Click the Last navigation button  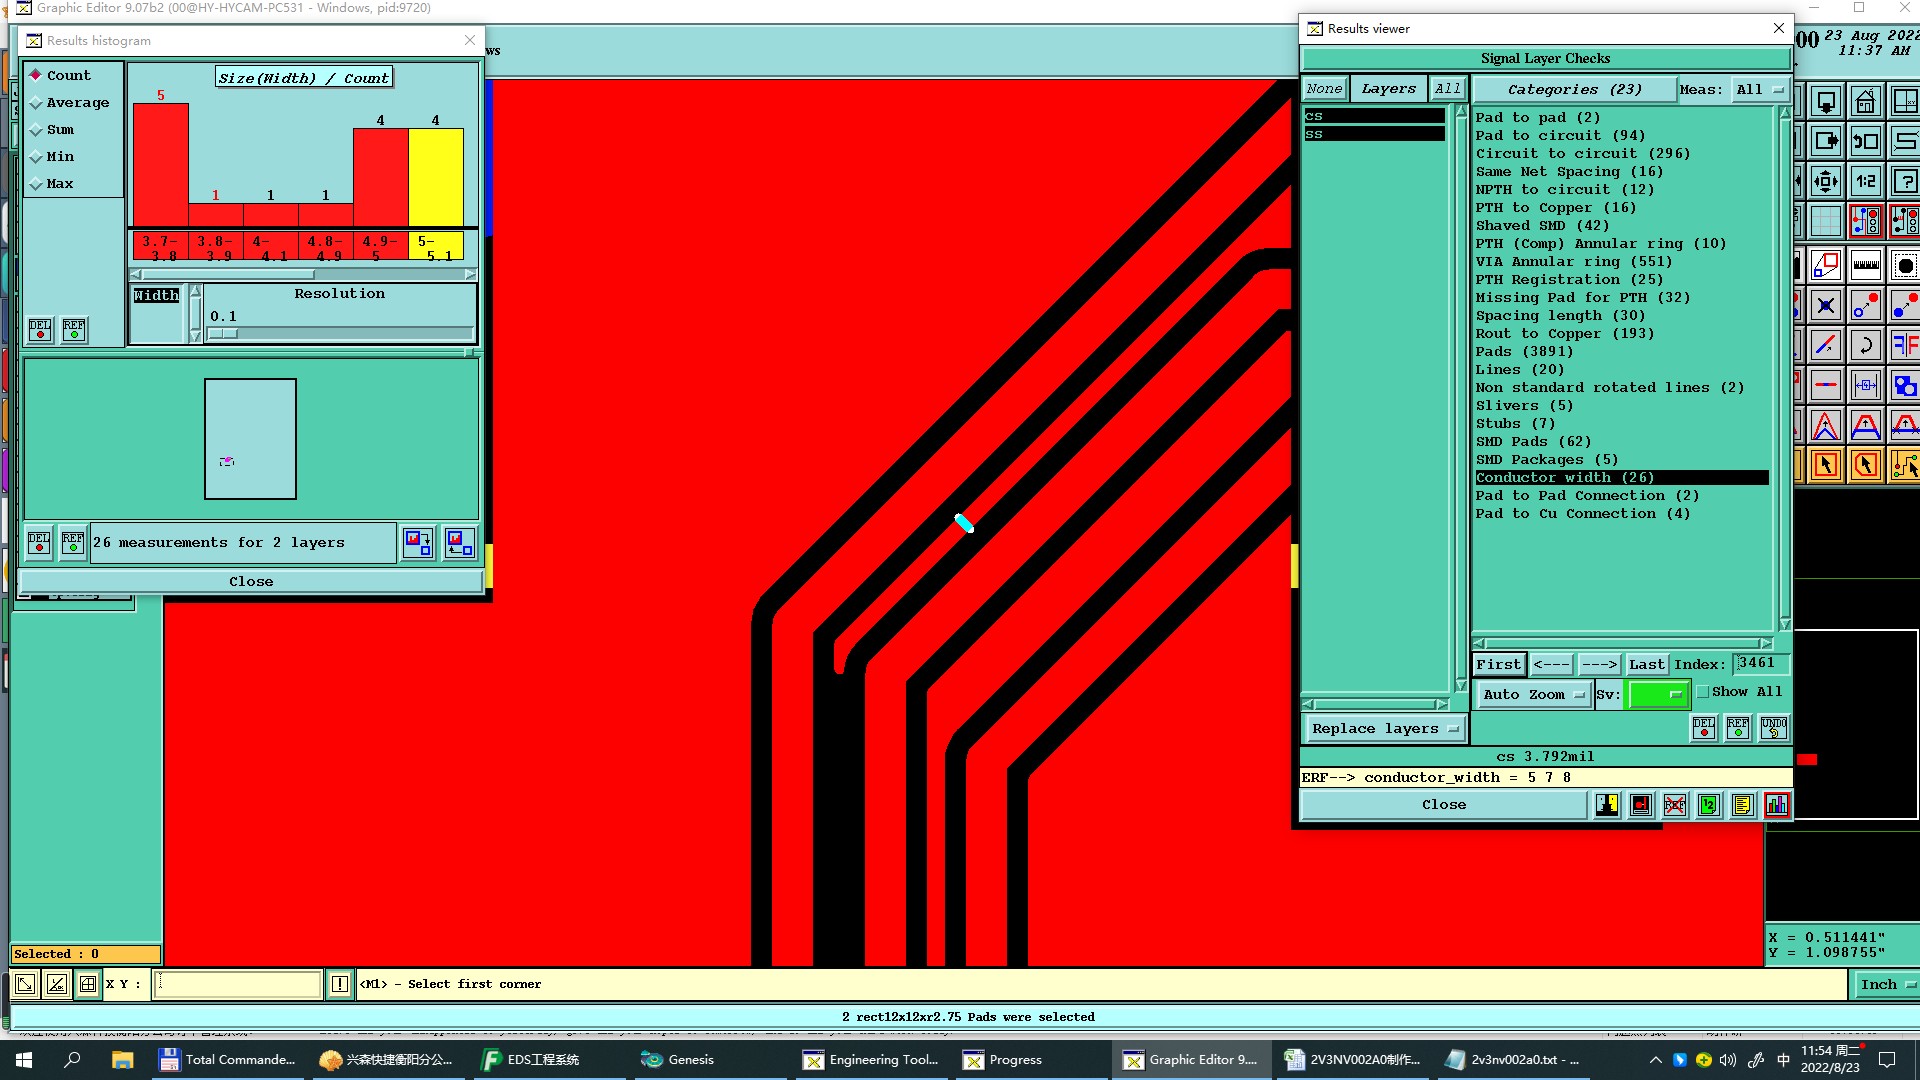(x=1646, y=664)
